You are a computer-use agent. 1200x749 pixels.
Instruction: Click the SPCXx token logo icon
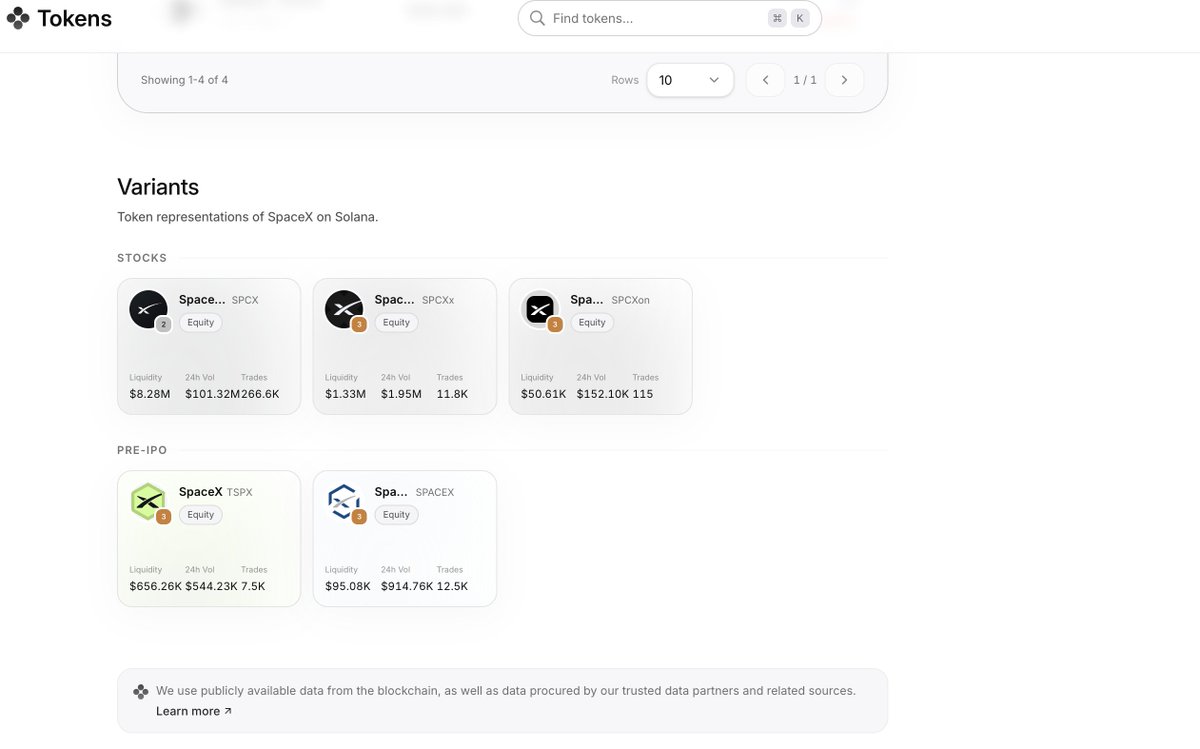[x=344, y=309]
